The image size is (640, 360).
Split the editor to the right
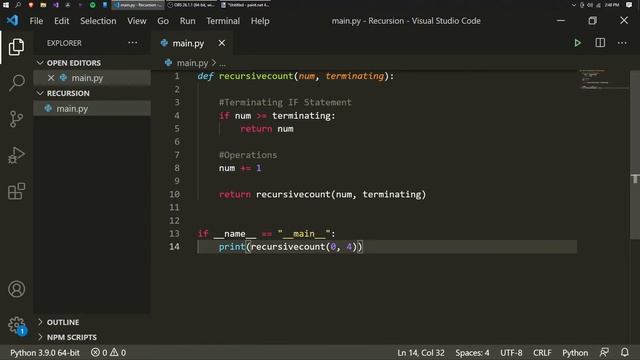[600, 43]
